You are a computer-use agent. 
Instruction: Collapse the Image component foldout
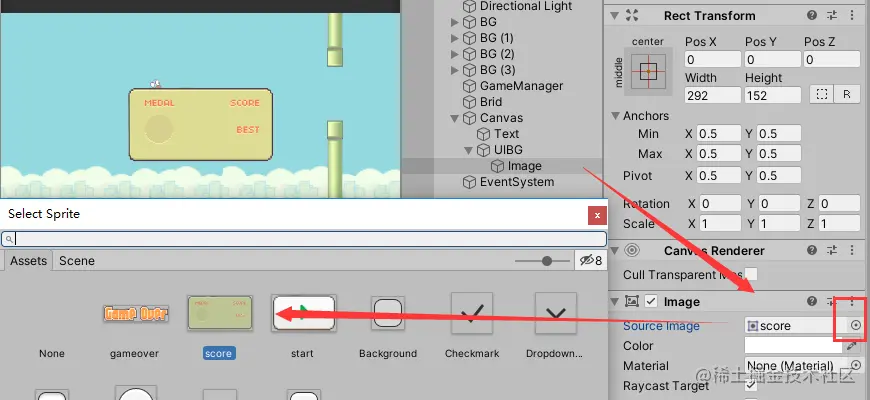pos(614,302)
